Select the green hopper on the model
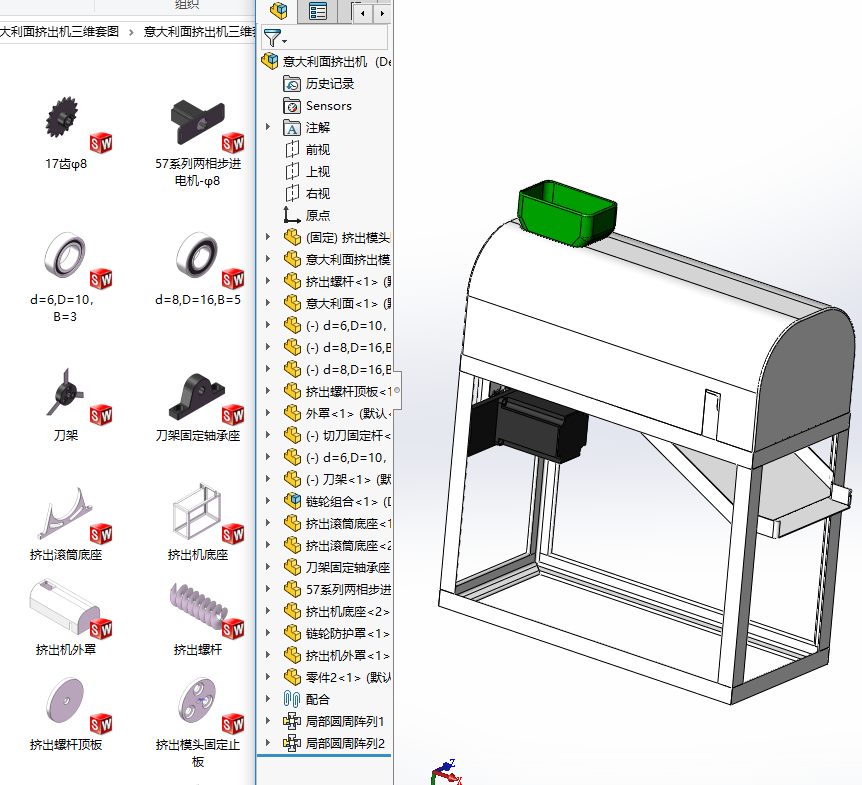The image size is (862, 785). coord(566,213)
